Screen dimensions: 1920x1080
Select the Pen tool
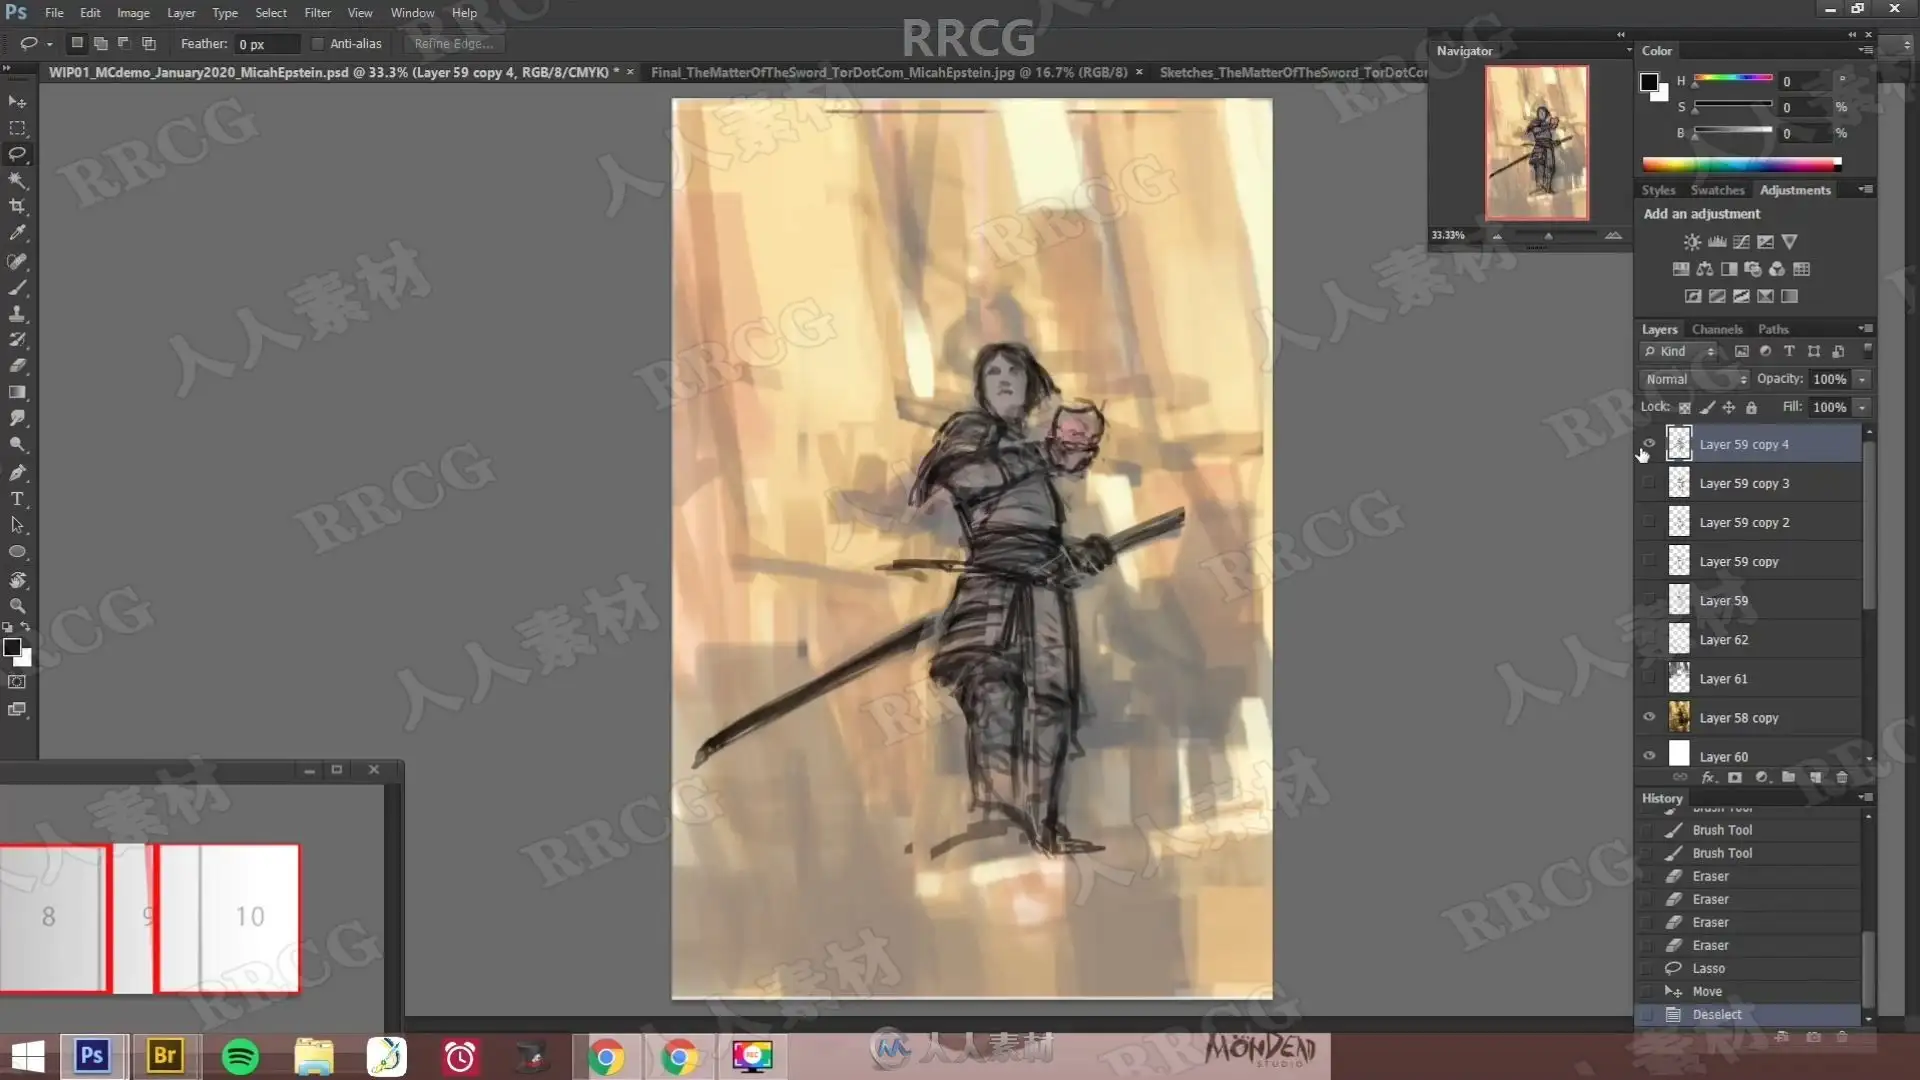[17, 472]
